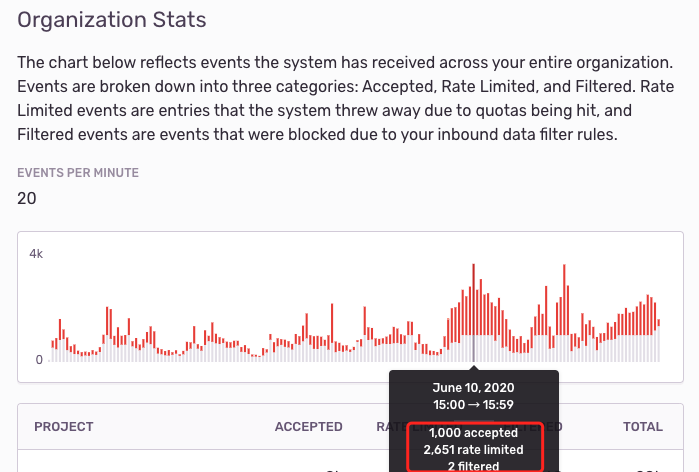The width and height of the screenshot is (699, 472).
Task: Sort by the ACCEPTED column header
Action: pyautogui.click(x=308, y=427)
